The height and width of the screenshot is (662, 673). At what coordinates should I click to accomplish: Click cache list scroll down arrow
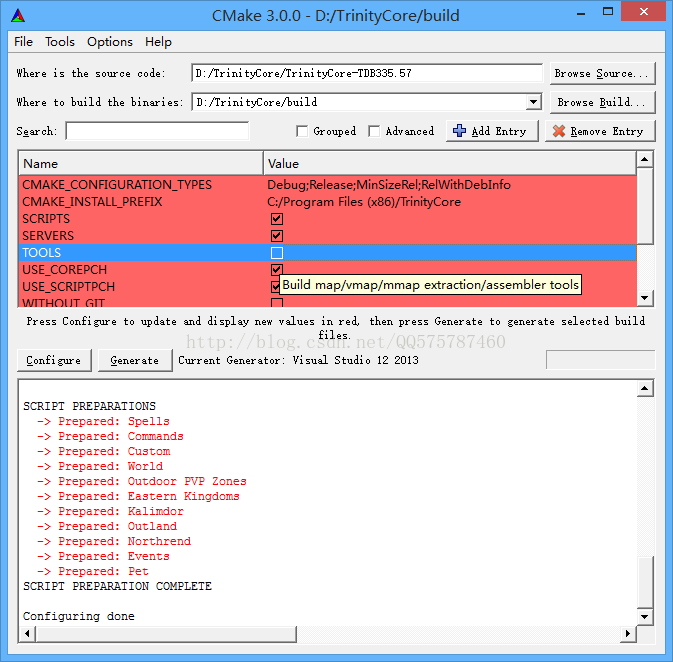click(x=645, y=298)
